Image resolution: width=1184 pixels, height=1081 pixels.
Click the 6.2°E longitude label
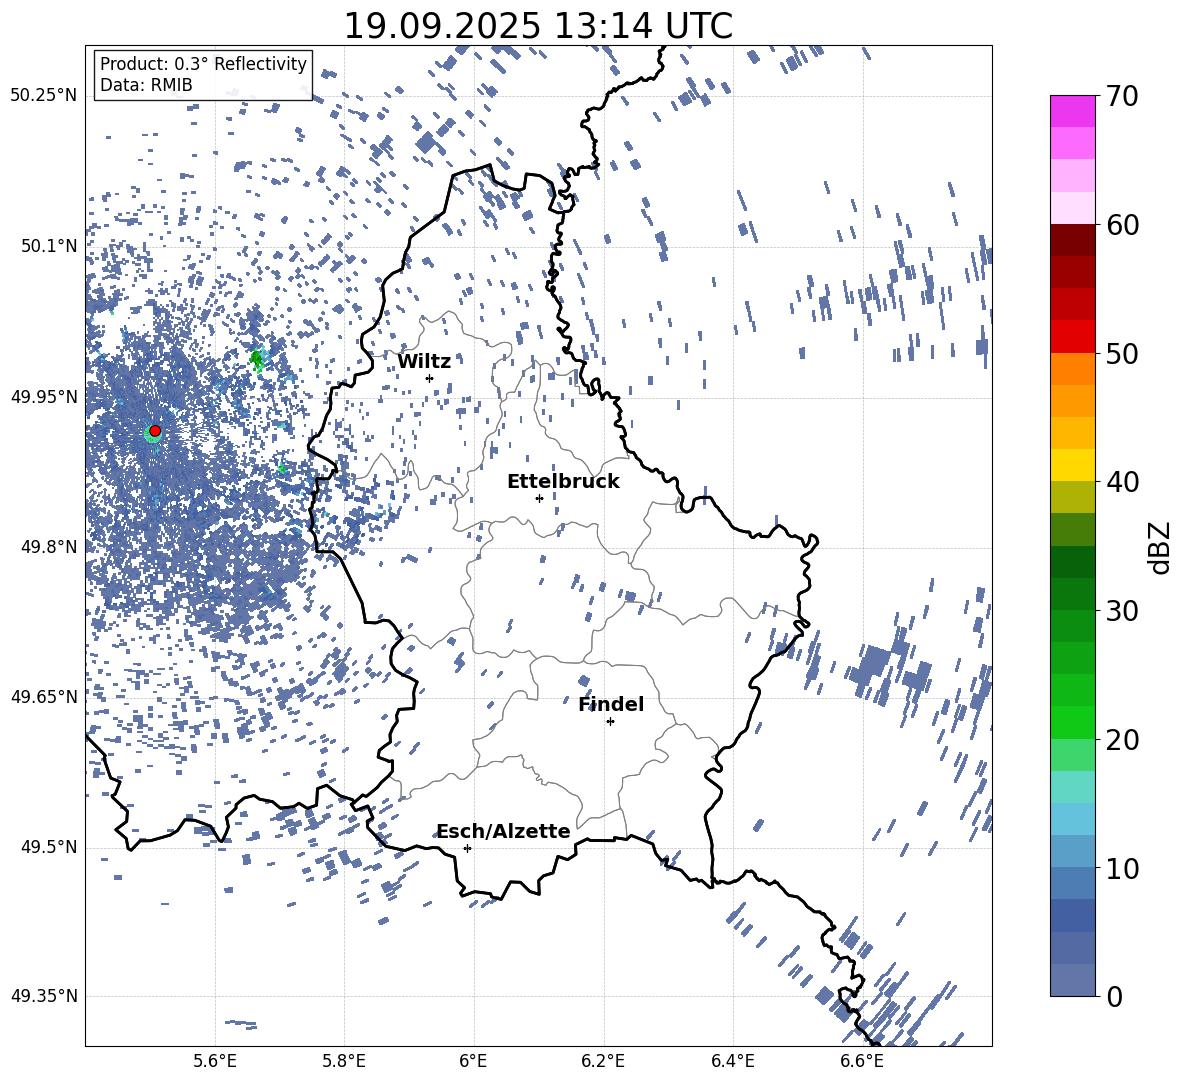click(603, 1061)
